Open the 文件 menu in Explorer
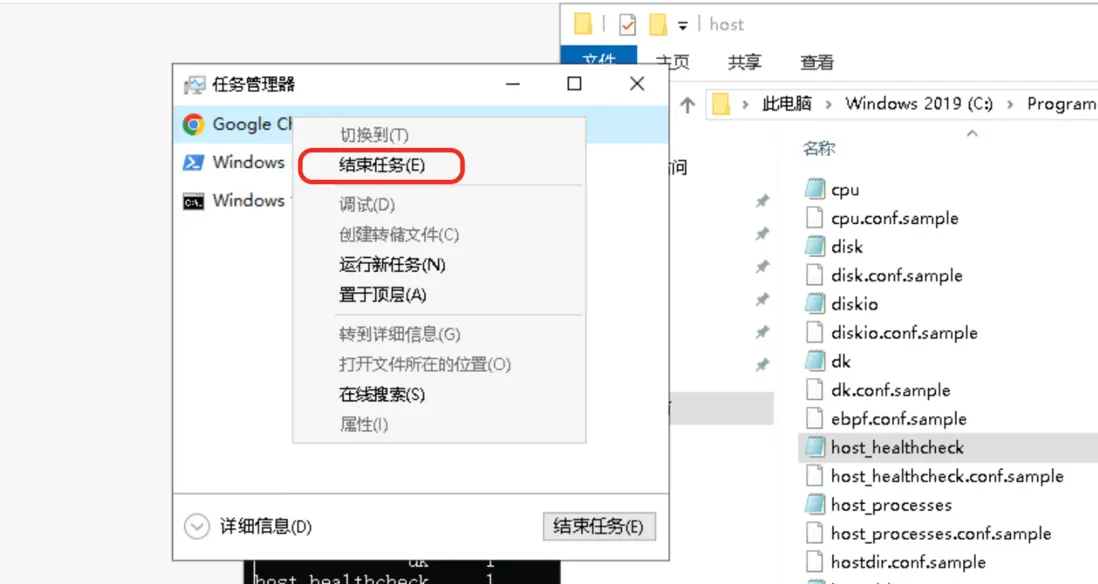This screenshot has height=584, width=1098. pyautogui.click(x=598, y=60)
